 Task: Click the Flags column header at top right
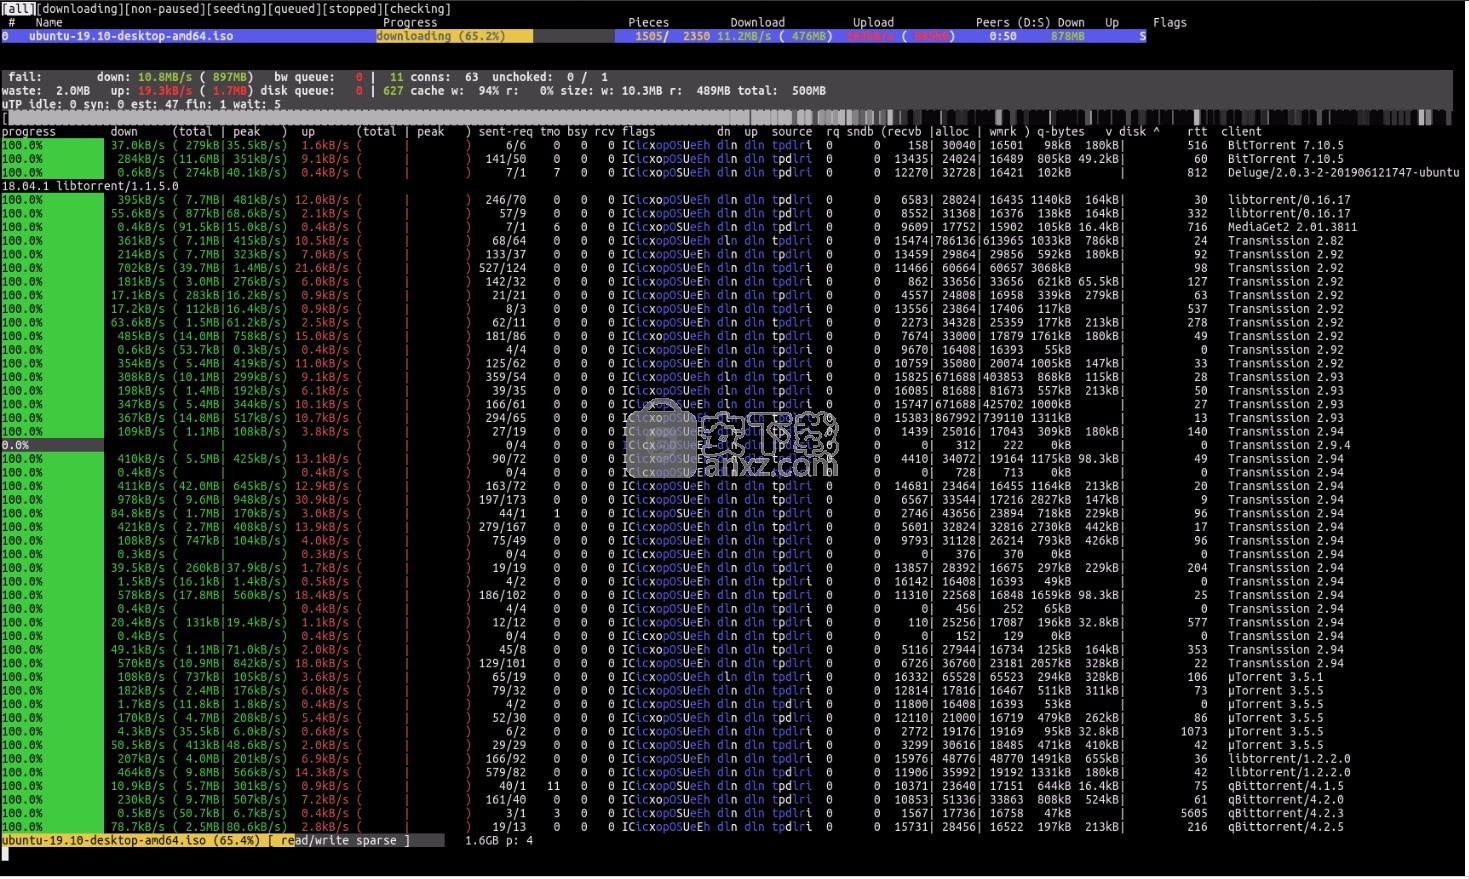click(1169, 22)
